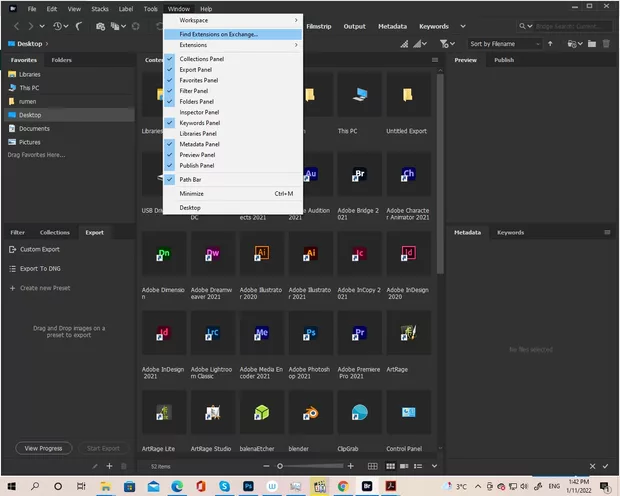Expand the Extensions submenu arrow
This screenshot has height=496, width=620.
click(x=296, y=45)
